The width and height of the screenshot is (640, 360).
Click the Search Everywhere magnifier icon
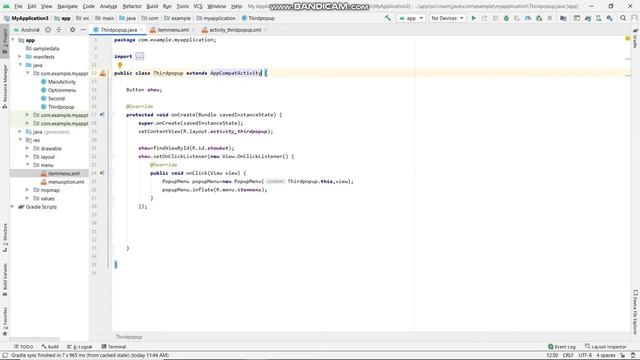(623, 18)
